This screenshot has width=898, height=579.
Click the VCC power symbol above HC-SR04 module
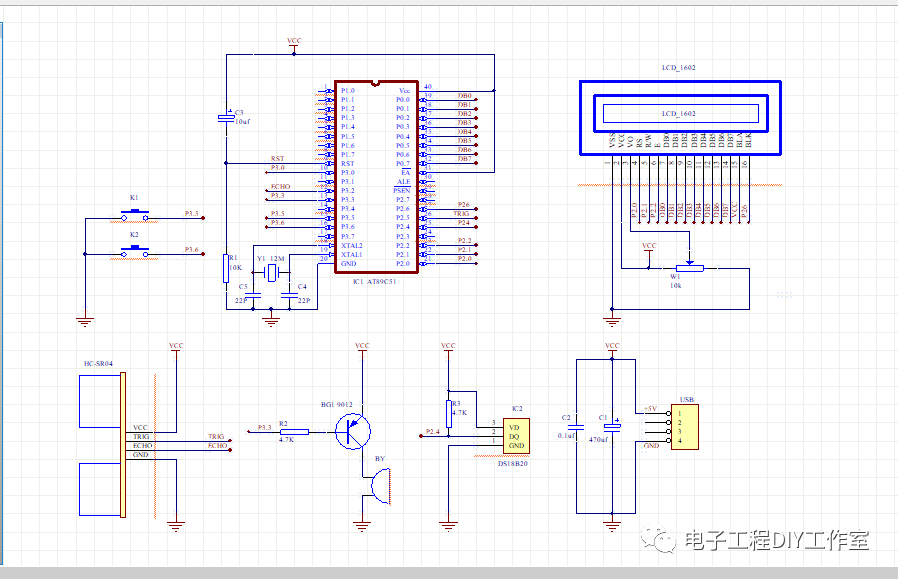[176, 349]
